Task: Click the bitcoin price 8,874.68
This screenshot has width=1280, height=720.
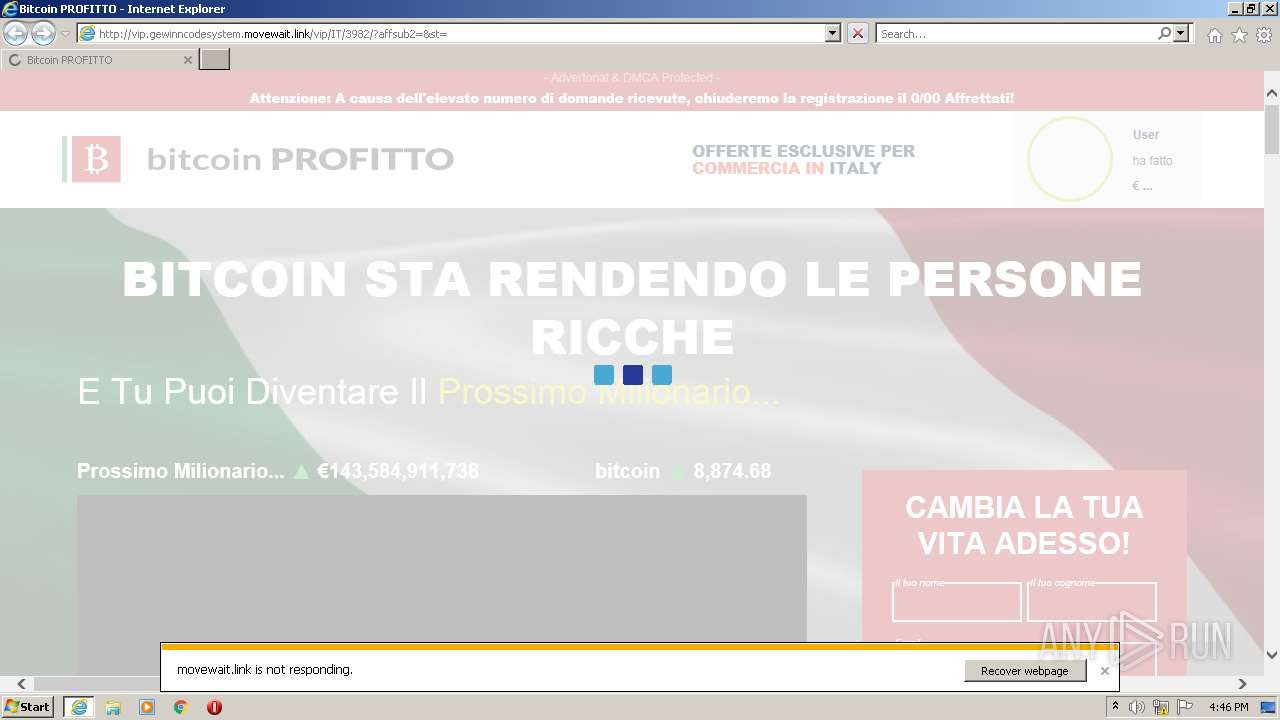Action: pyautogui.click(x=732, y=471)
